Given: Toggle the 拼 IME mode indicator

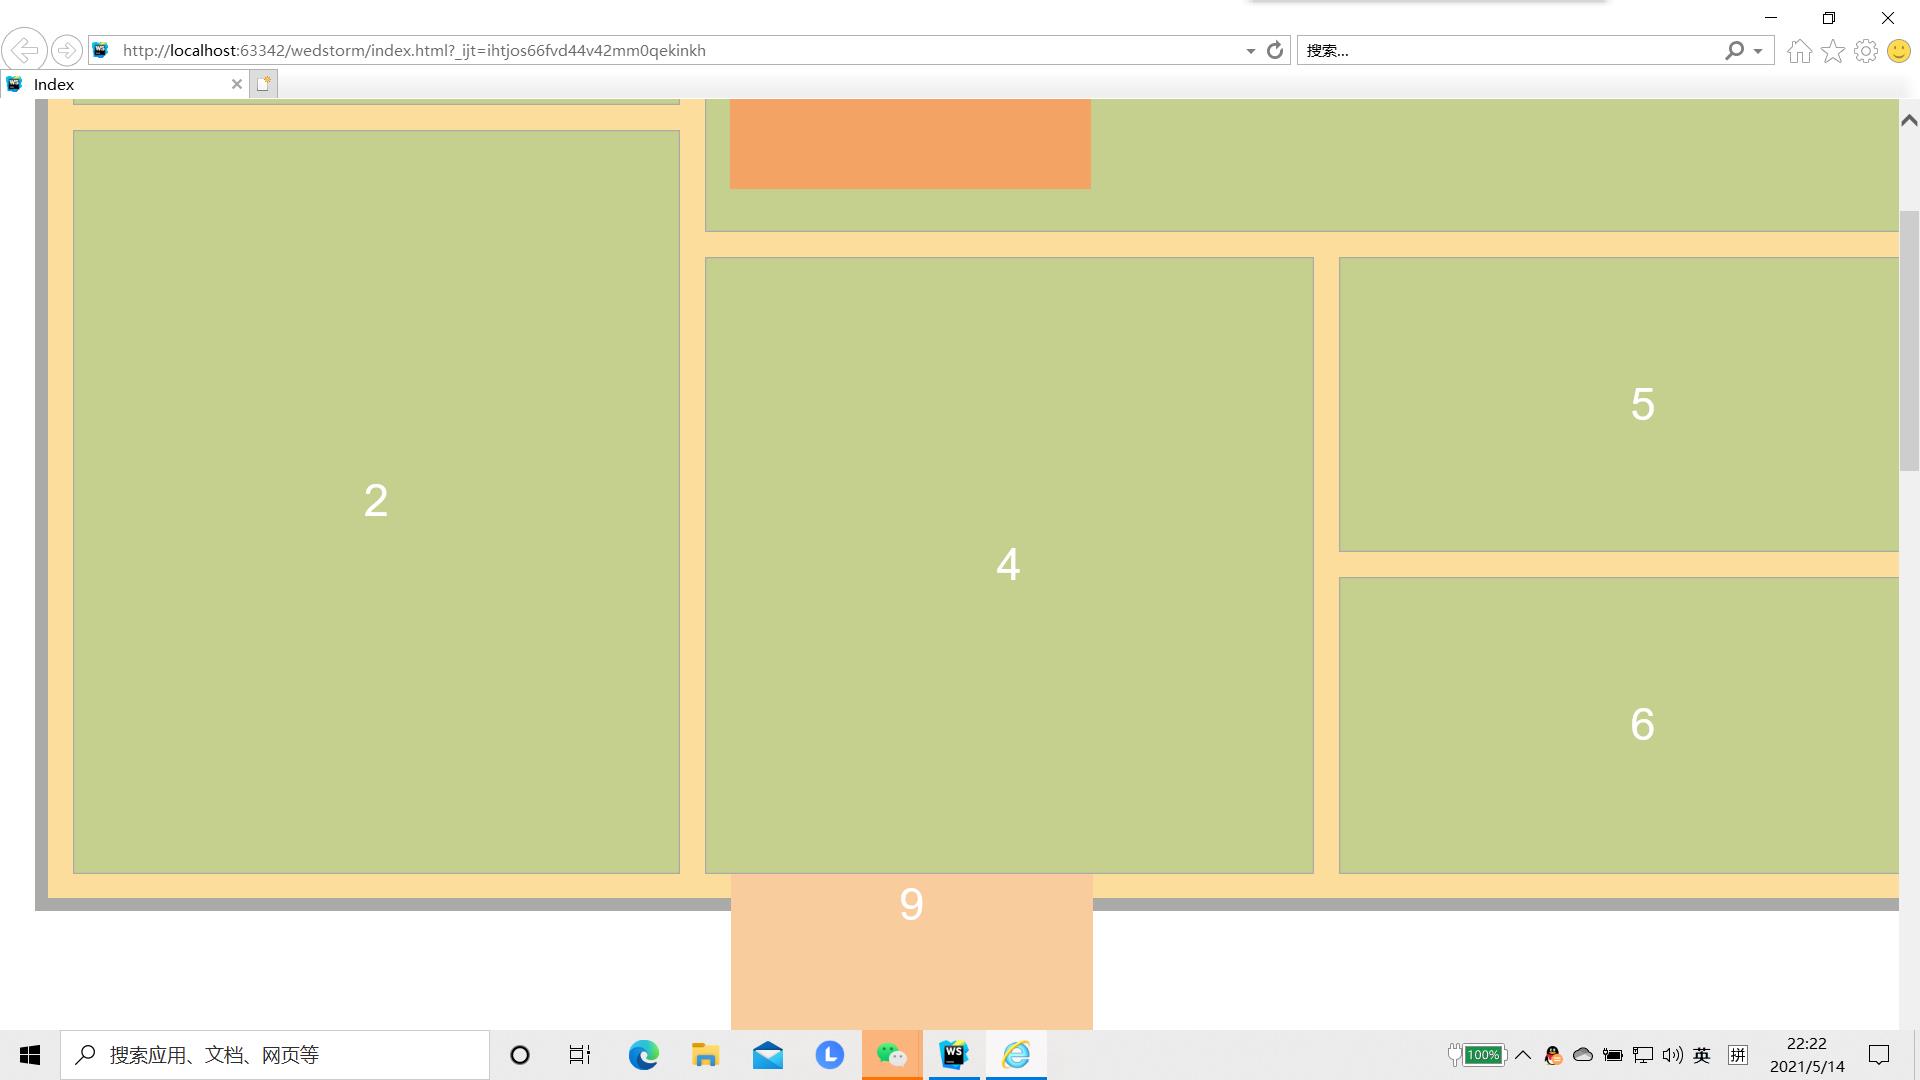Looking at the screenshot, I should [x=1738, y=1055].
